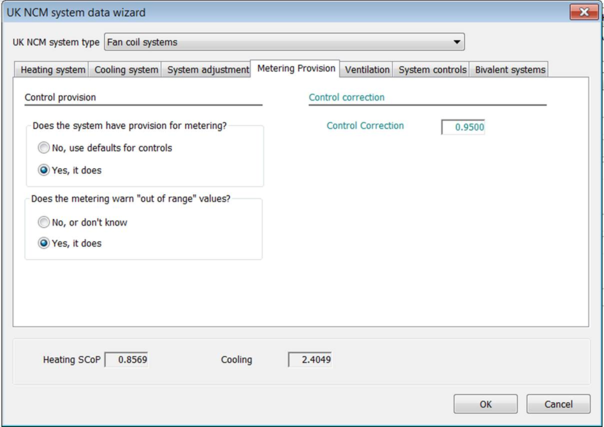Screen dimensions: 604x427
Task: Click the Heating SCoP value box
Action: tap(127, 360)
